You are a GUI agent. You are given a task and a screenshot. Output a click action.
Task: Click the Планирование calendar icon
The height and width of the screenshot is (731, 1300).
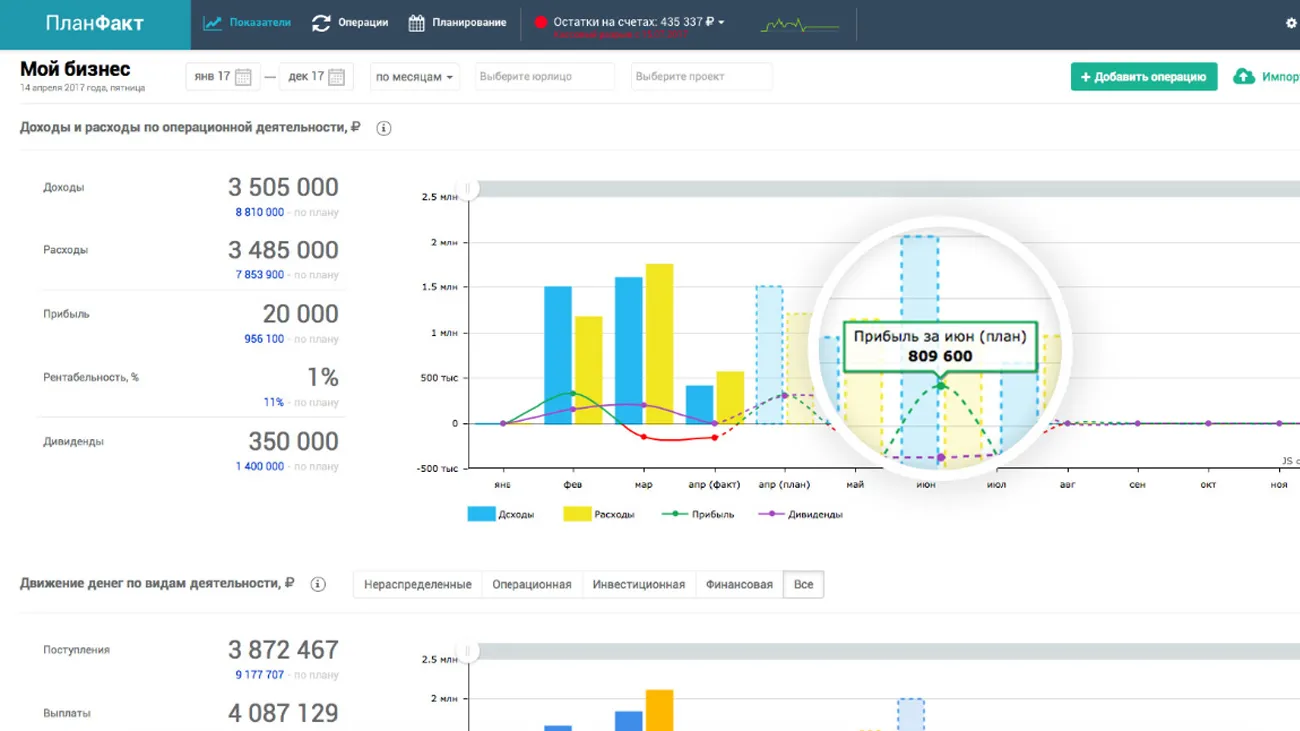coord(417,23)
